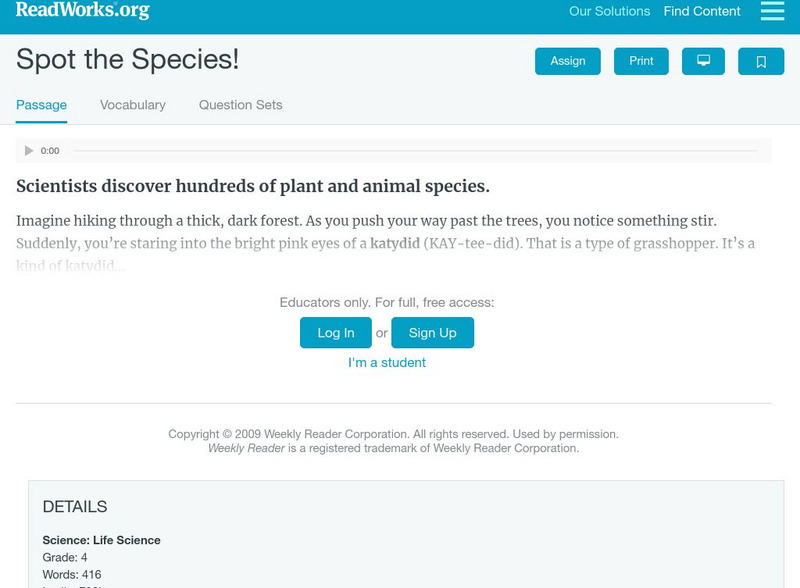Open the Question Sets tab
800x588 pixels.
click(x=240, y=105)
